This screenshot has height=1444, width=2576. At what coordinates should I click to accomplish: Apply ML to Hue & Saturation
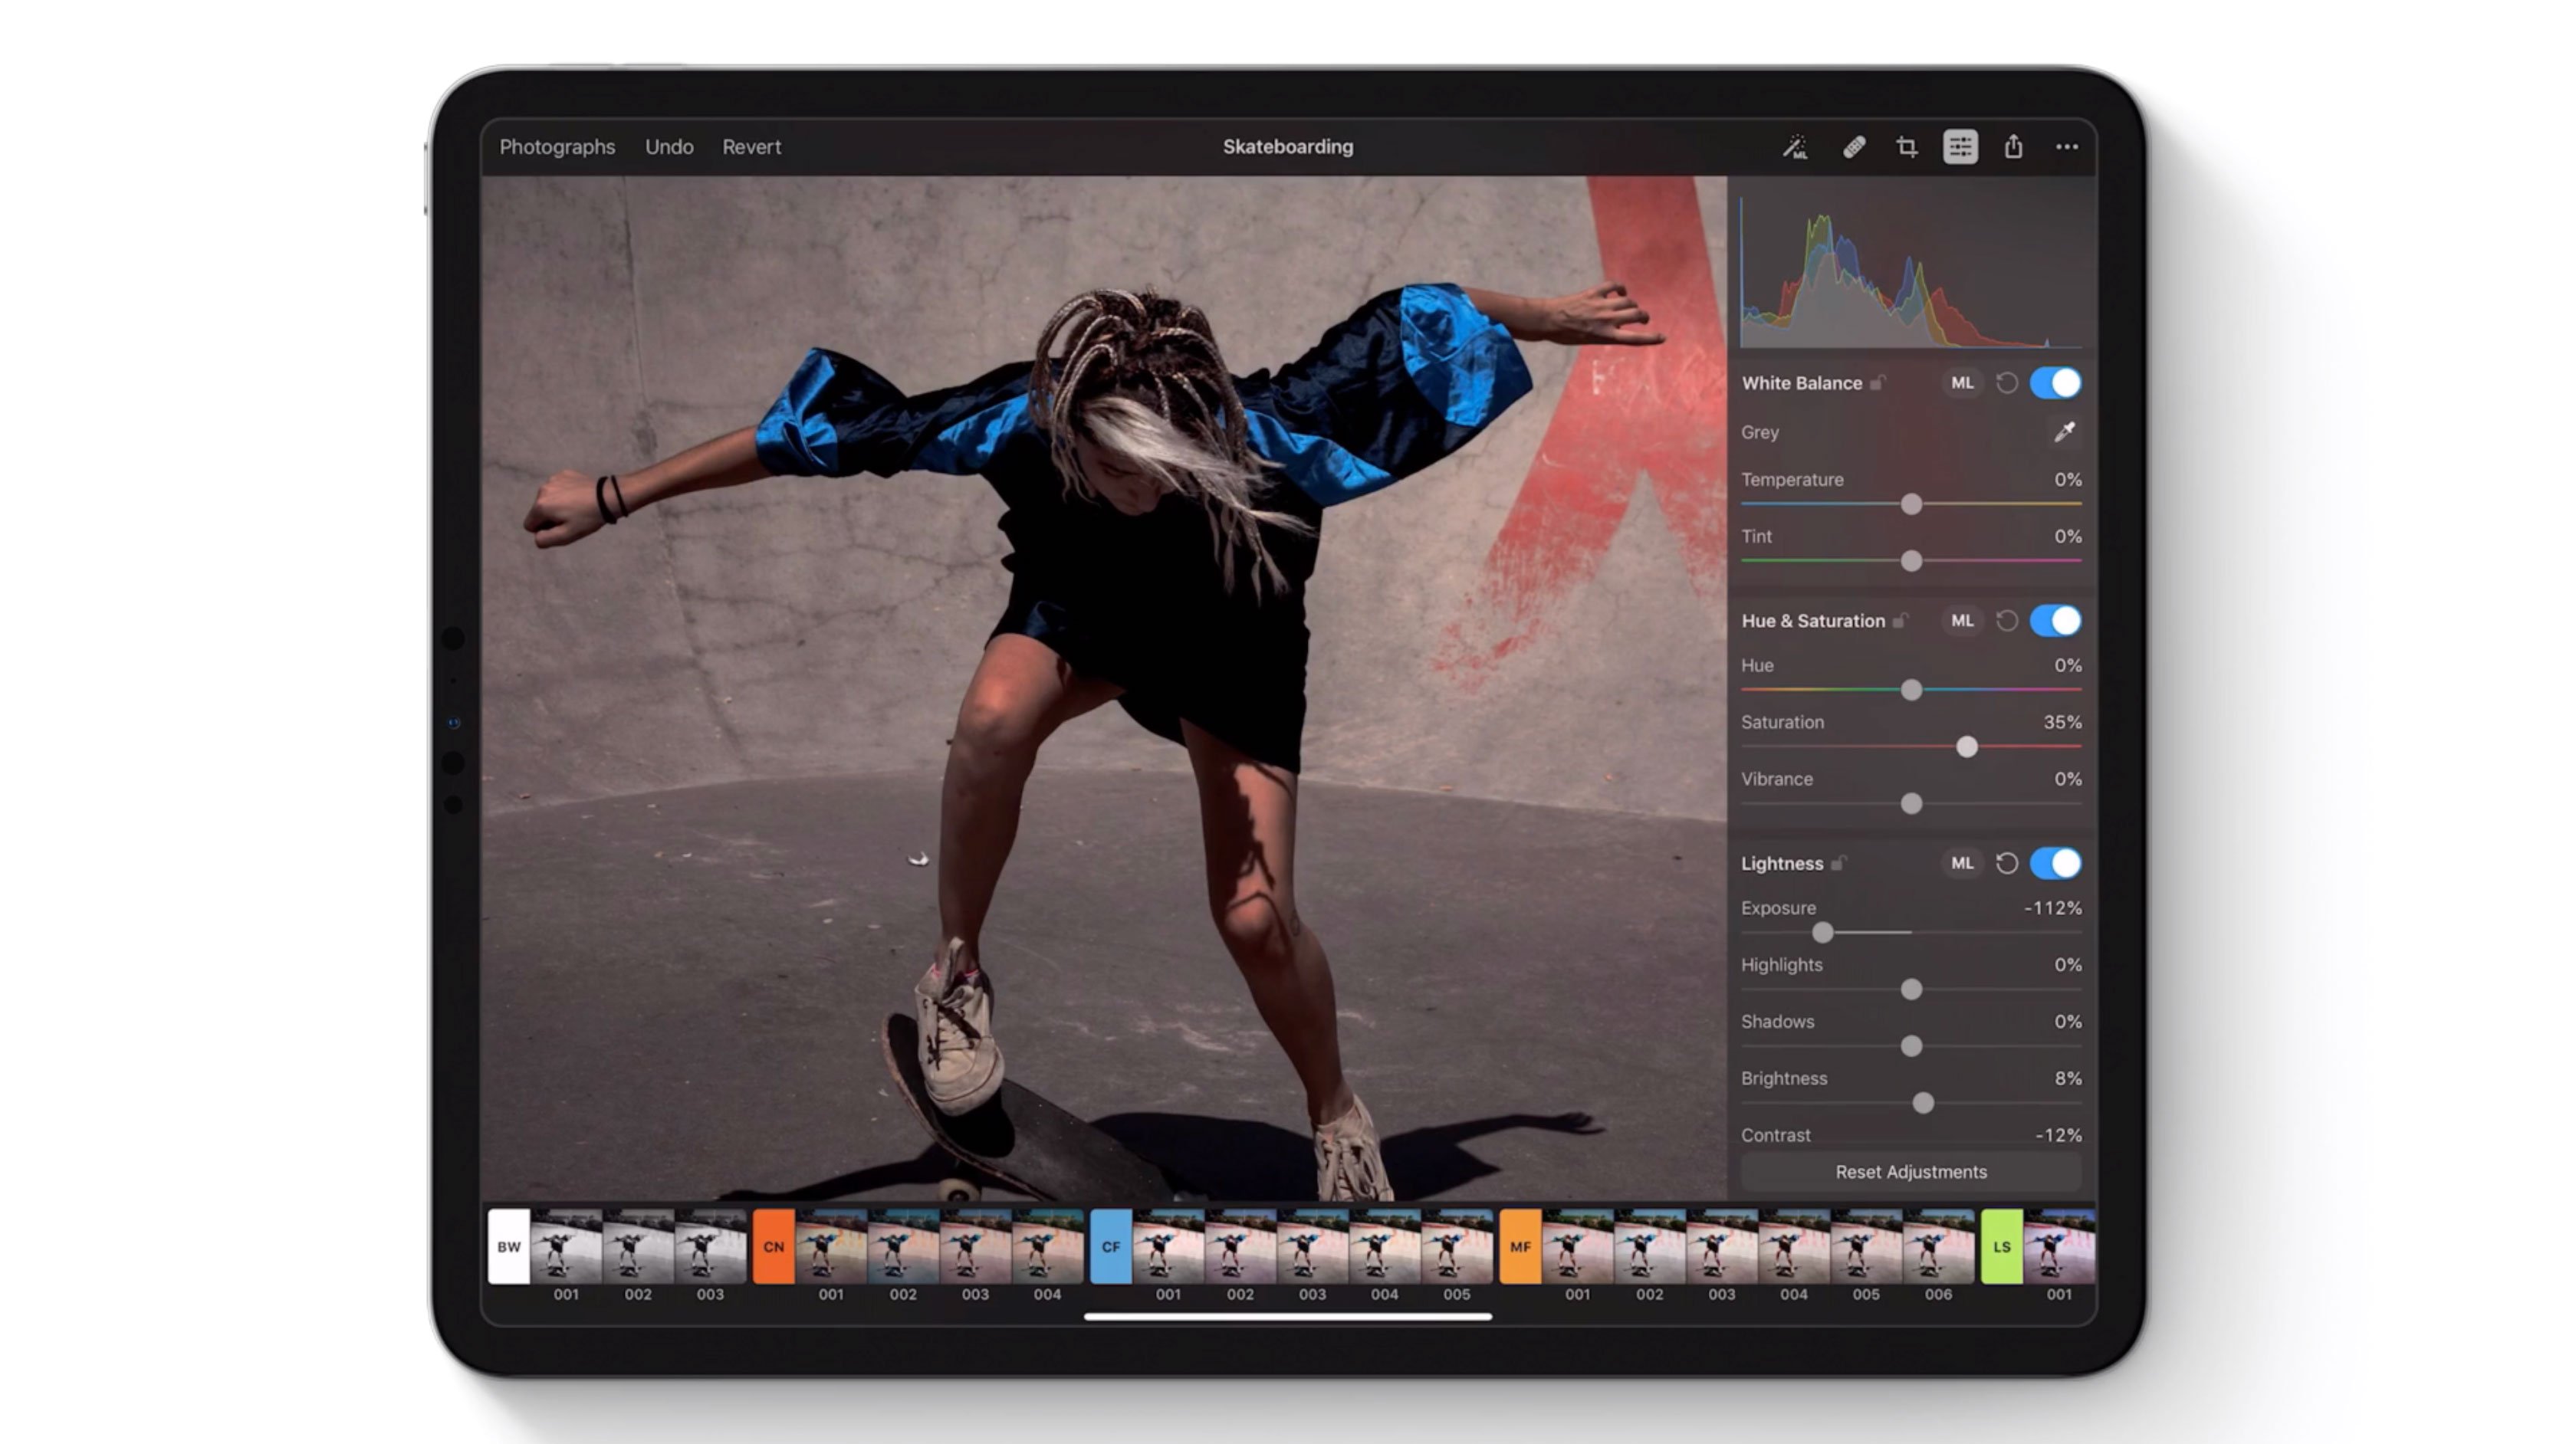[1962, 621]
